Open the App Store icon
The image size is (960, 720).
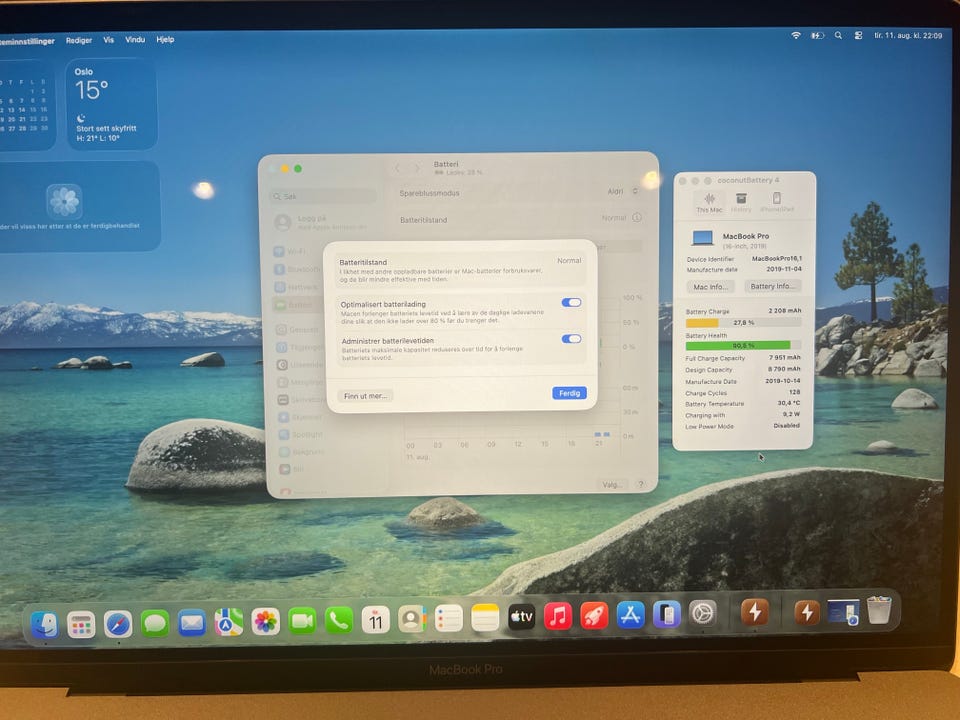[x=631, y=615]
